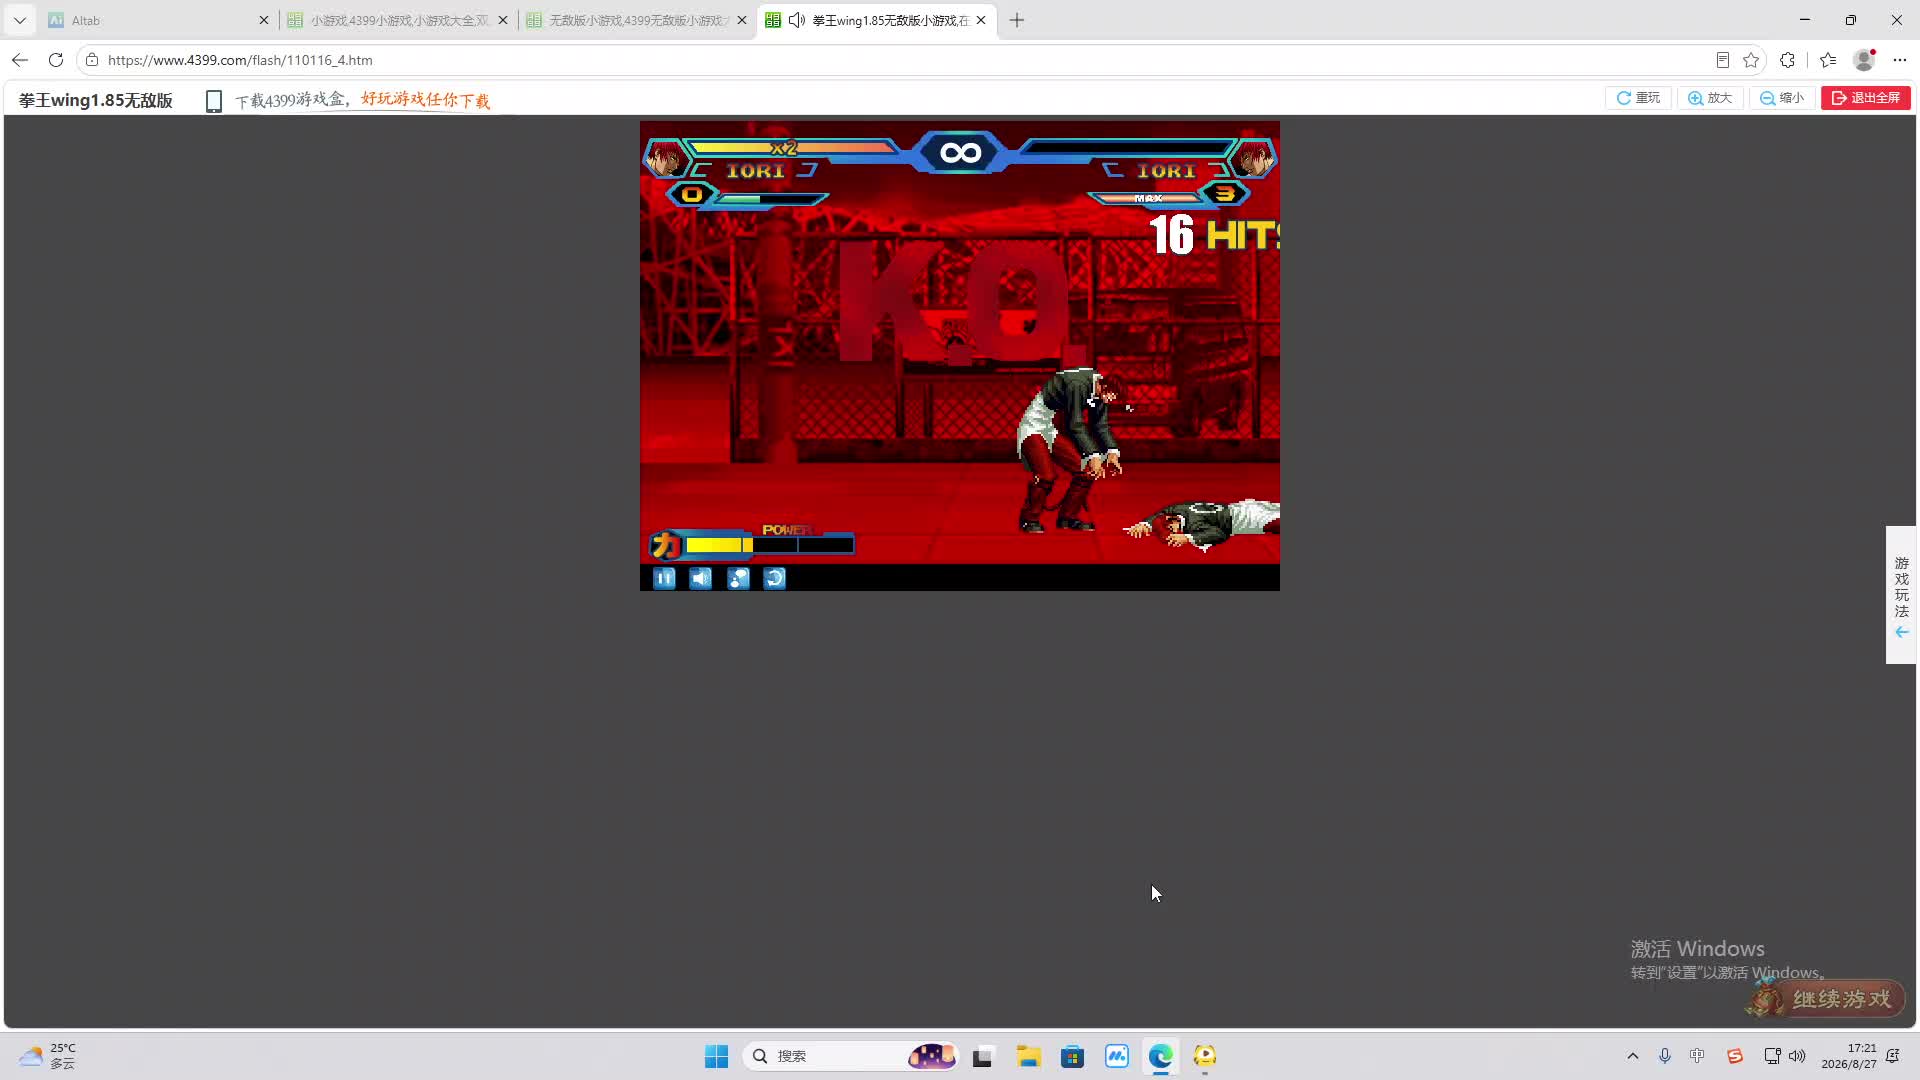Screen dimensions: 1920x1080
Task: Open the volume tray icon
Action: pos(1797,1056)
